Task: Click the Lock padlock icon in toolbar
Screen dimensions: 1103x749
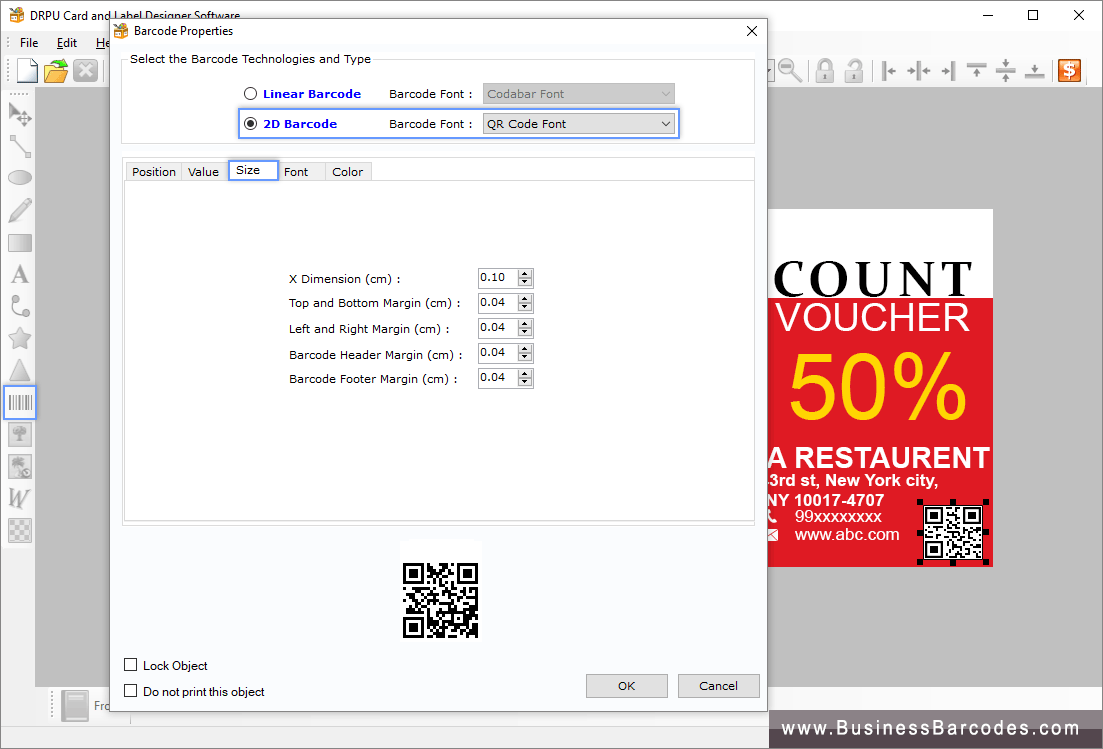Action: tap(824, 70)
